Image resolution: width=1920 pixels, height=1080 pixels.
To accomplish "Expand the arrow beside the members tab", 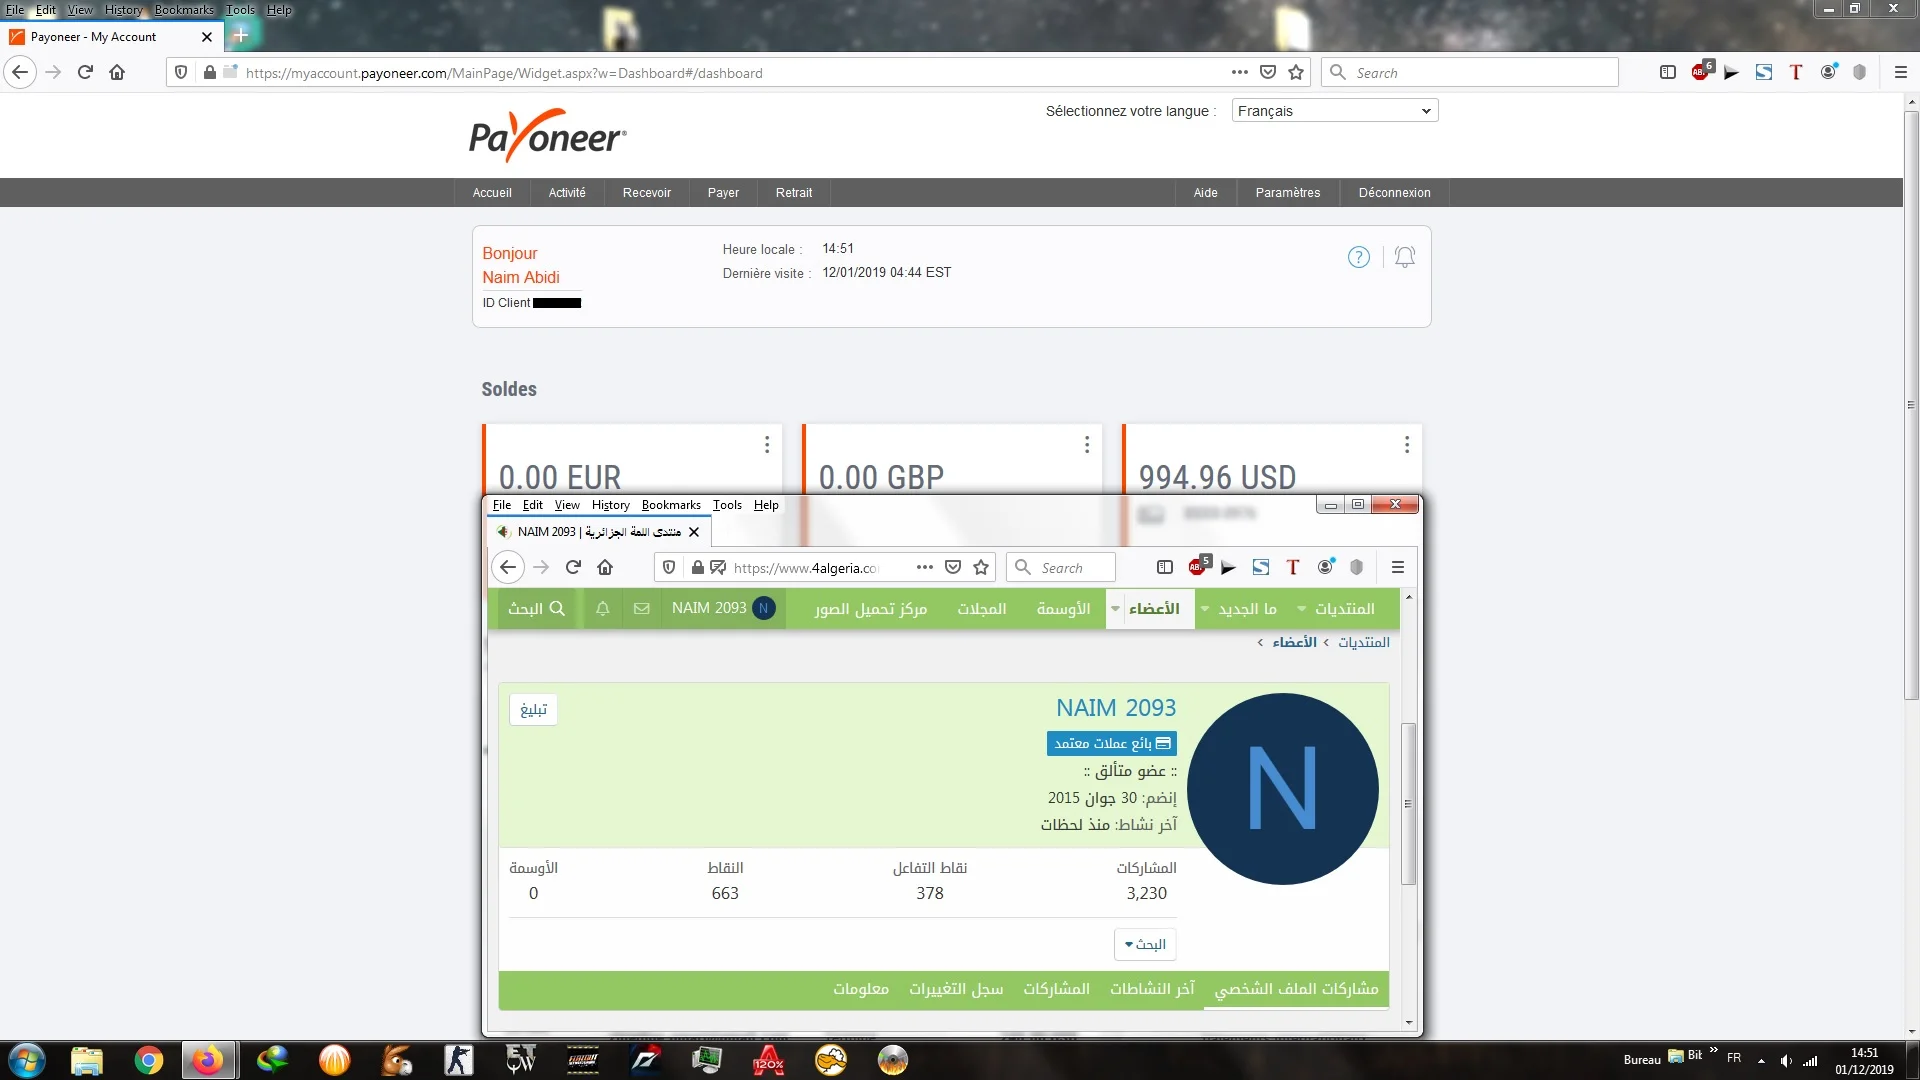I will pos(1115,608).
